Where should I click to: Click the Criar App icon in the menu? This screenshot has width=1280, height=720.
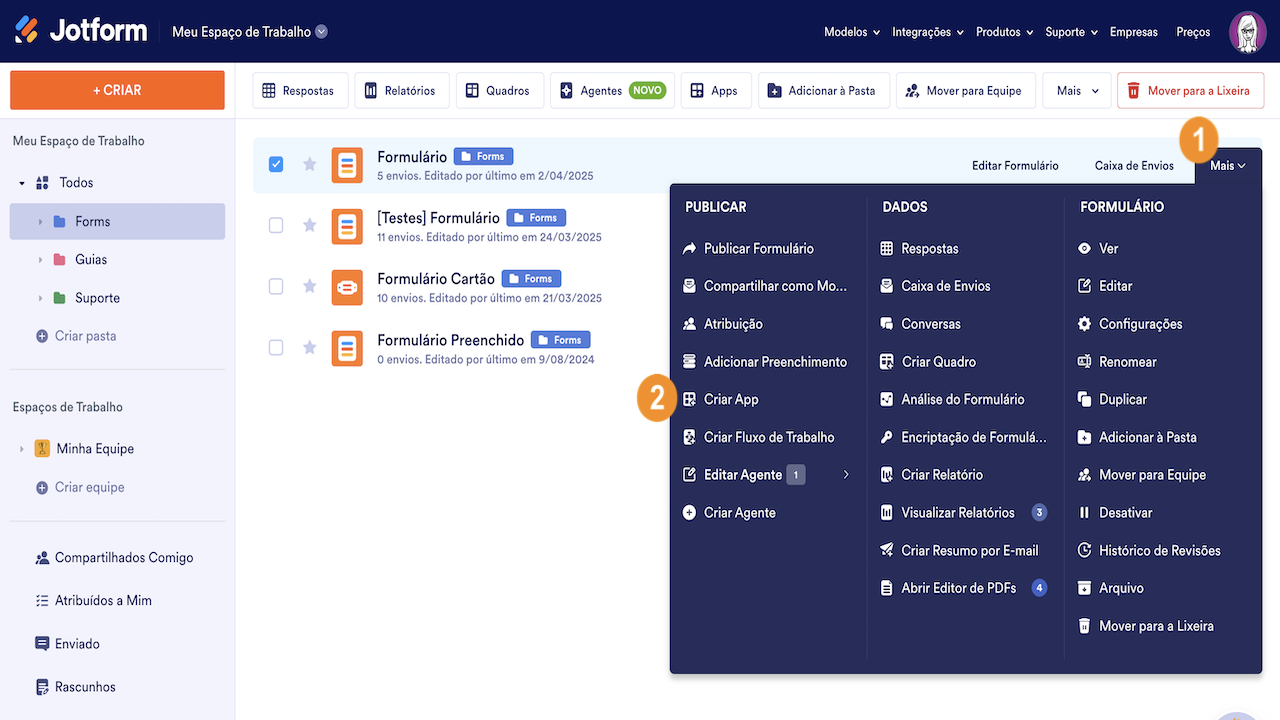pyautogui.click(x=689, y=399)
